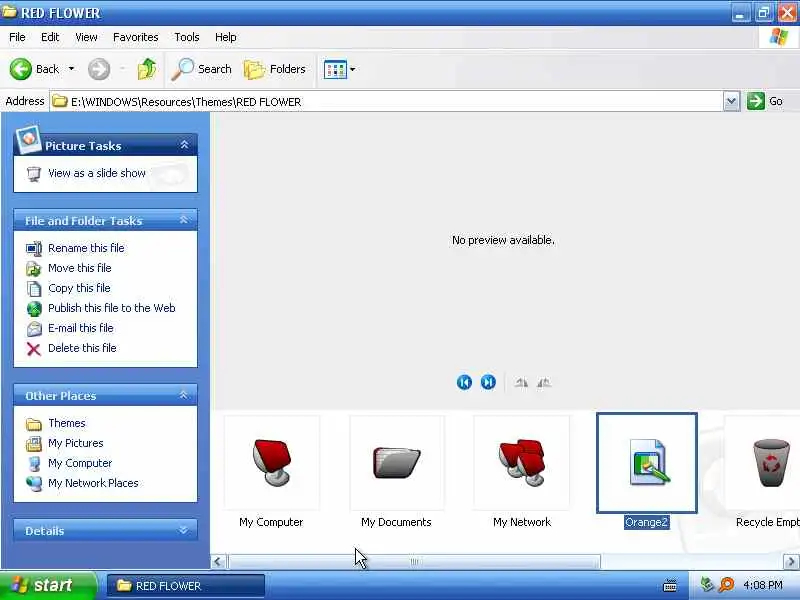Open the View menu
Image resolution: width=800 pixels, height=600 pixels.
(x=86, y=37)
